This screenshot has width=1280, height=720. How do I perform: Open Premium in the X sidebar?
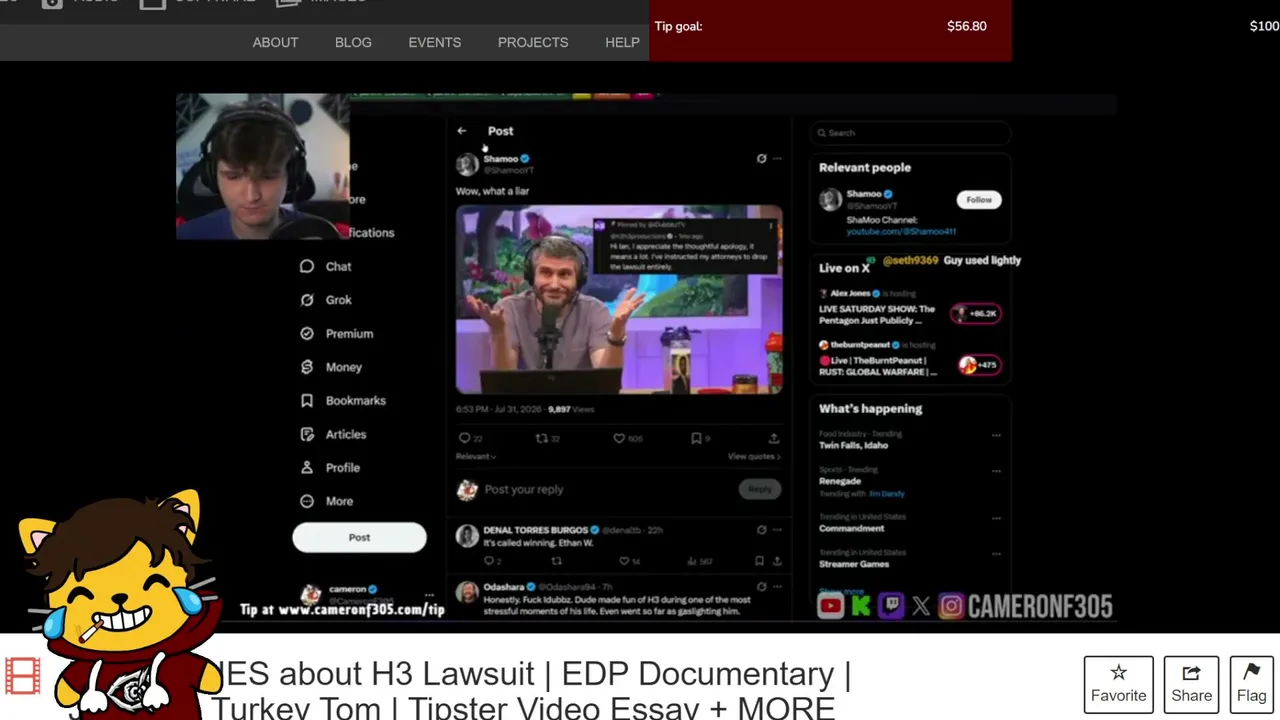[337, 334]
